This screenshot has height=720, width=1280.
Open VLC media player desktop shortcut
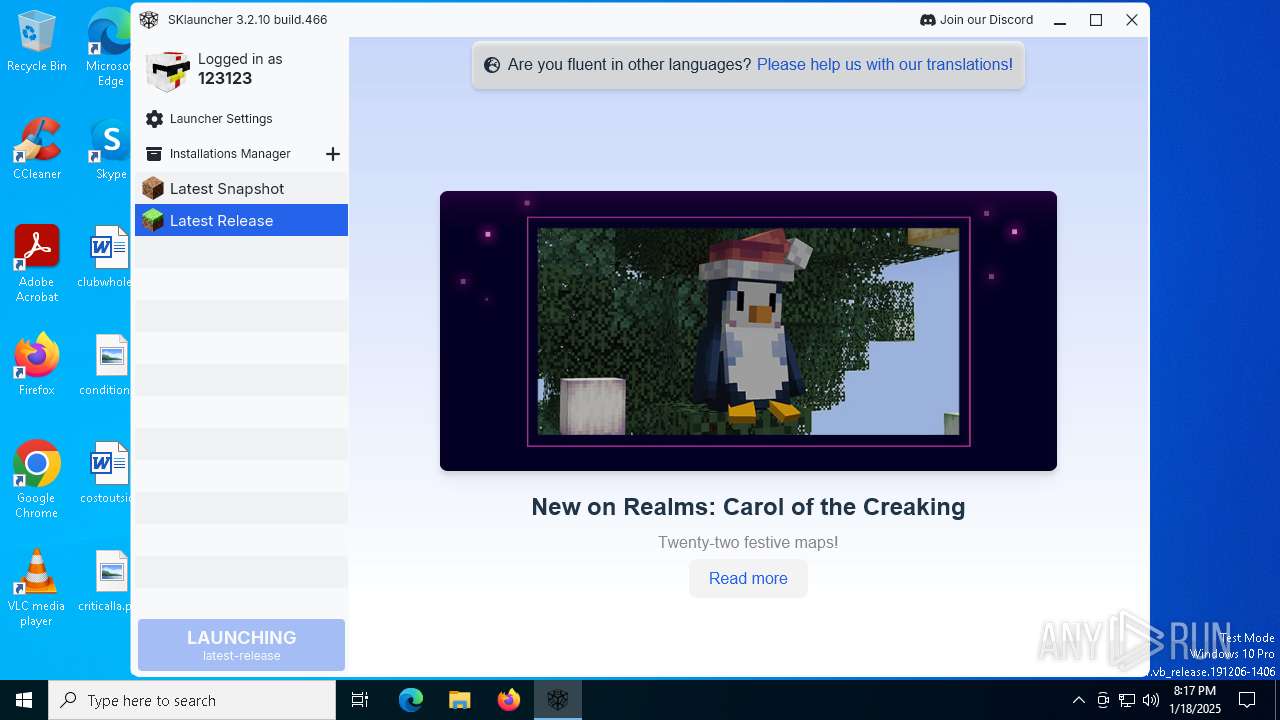click(x=37, y=588)
